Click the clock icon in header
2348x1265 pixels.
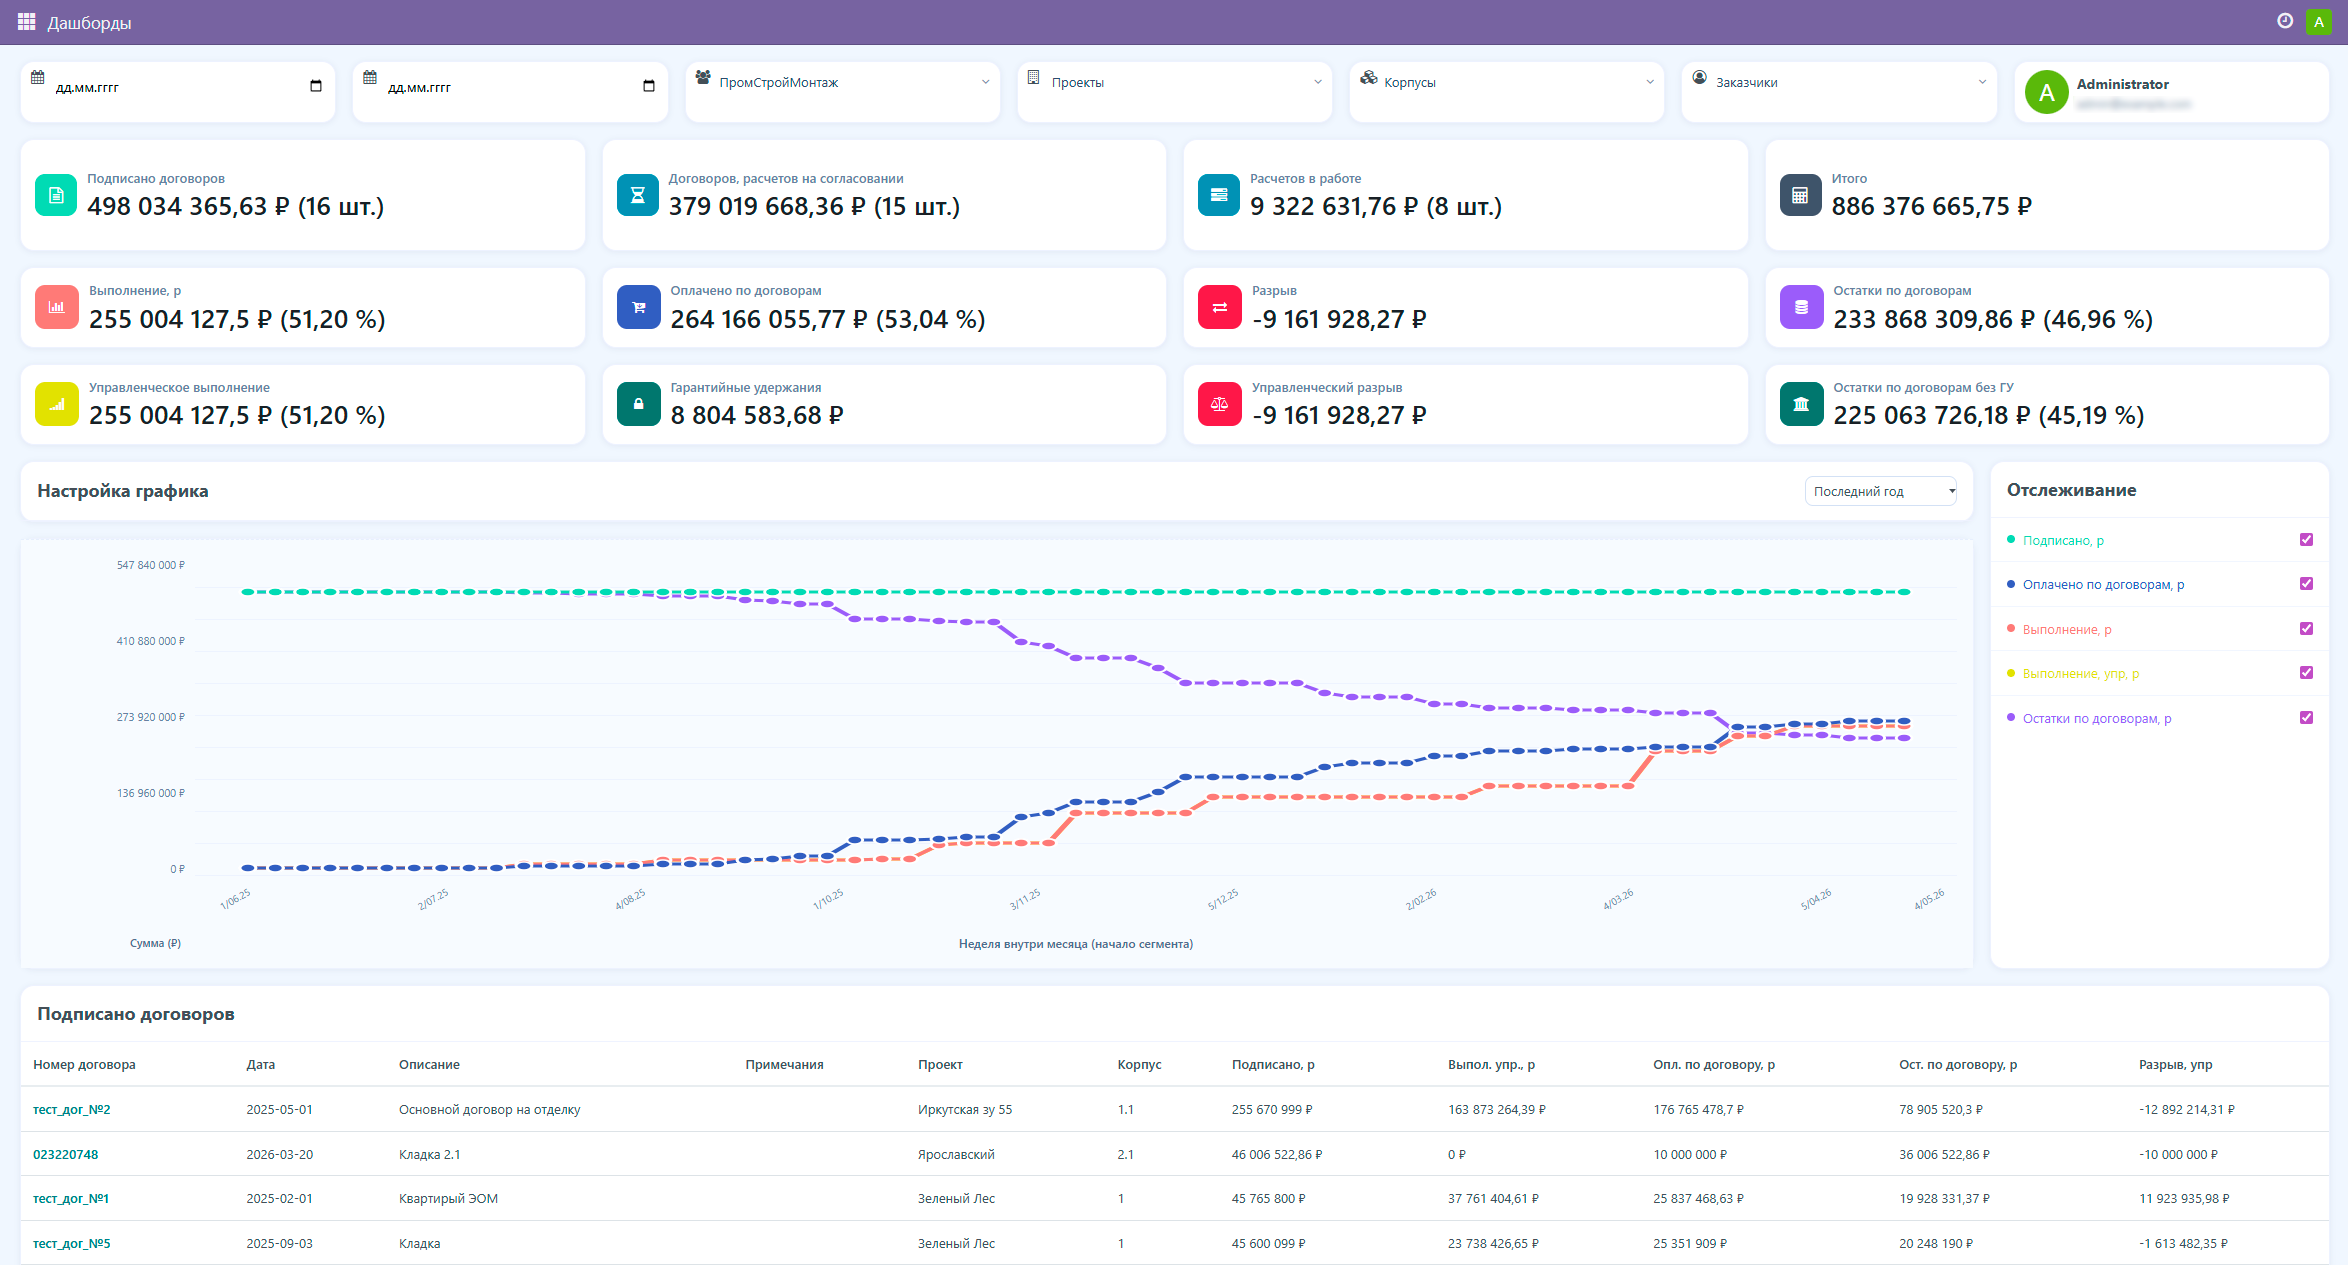tap(2285, 21)
